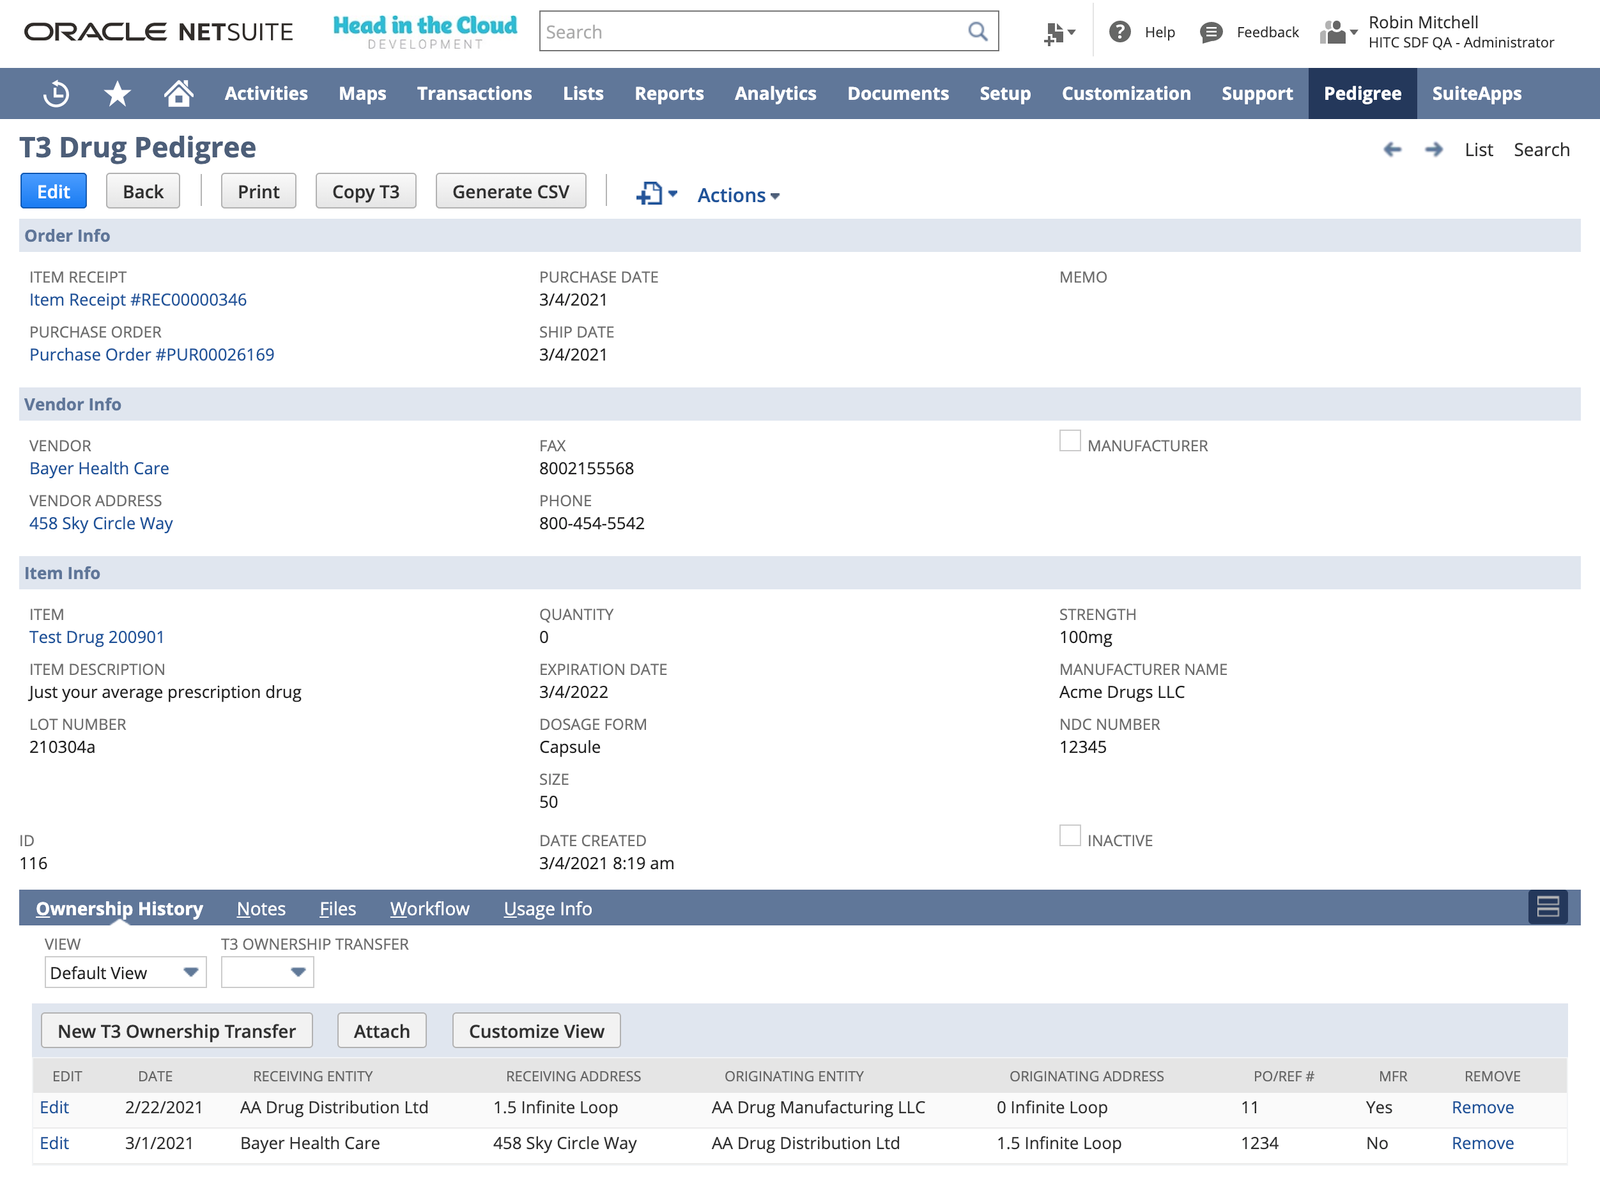
Task: Click the Generate CSV button
Action: pyautogui.click(x=511, y=191)
